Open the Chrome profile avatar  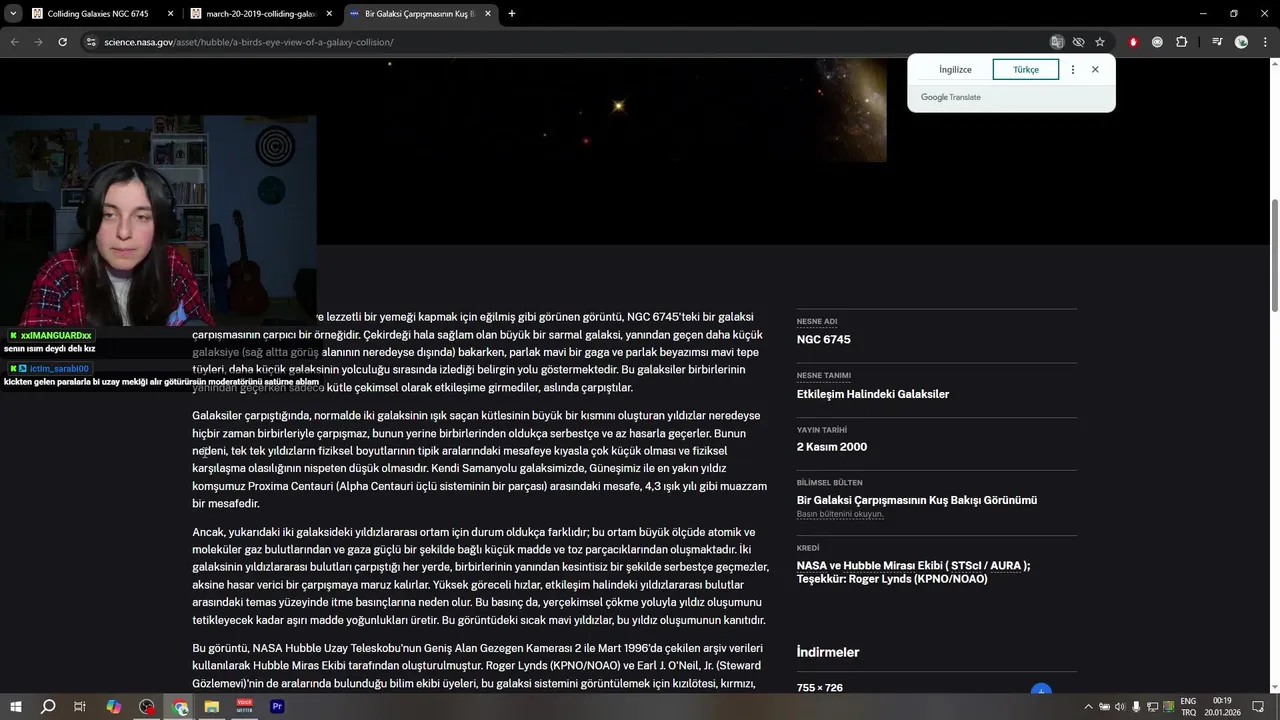pos(1241,42)
